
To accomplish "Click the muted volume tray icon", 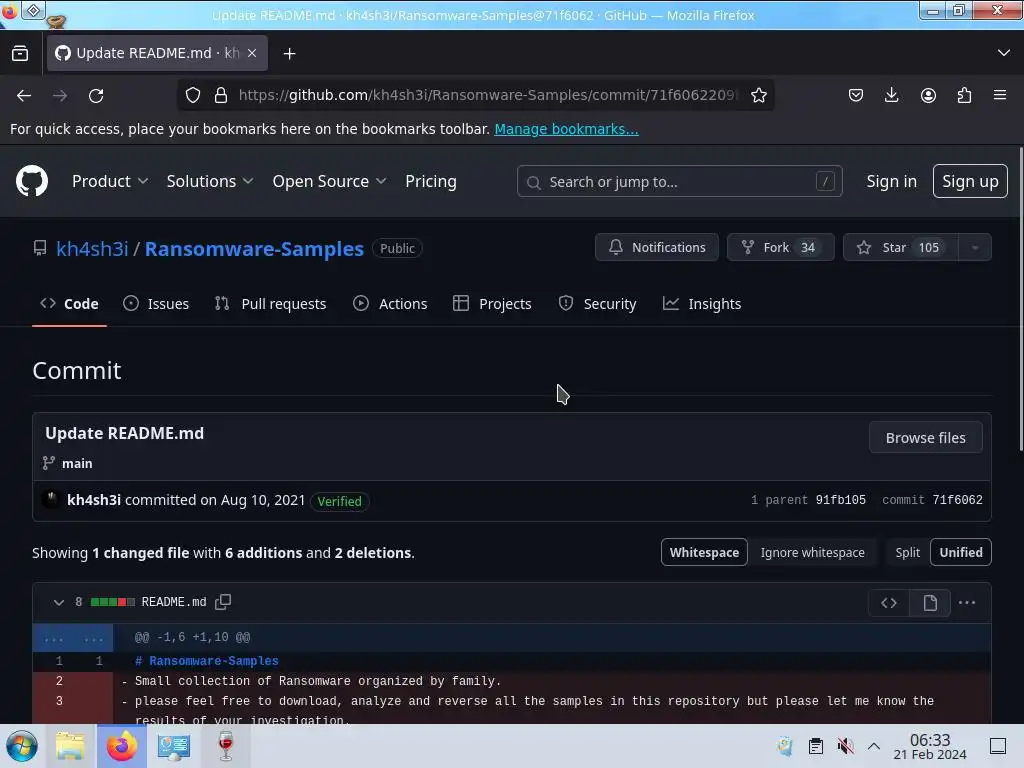I will pyautogui.click(x=845, y=746).
